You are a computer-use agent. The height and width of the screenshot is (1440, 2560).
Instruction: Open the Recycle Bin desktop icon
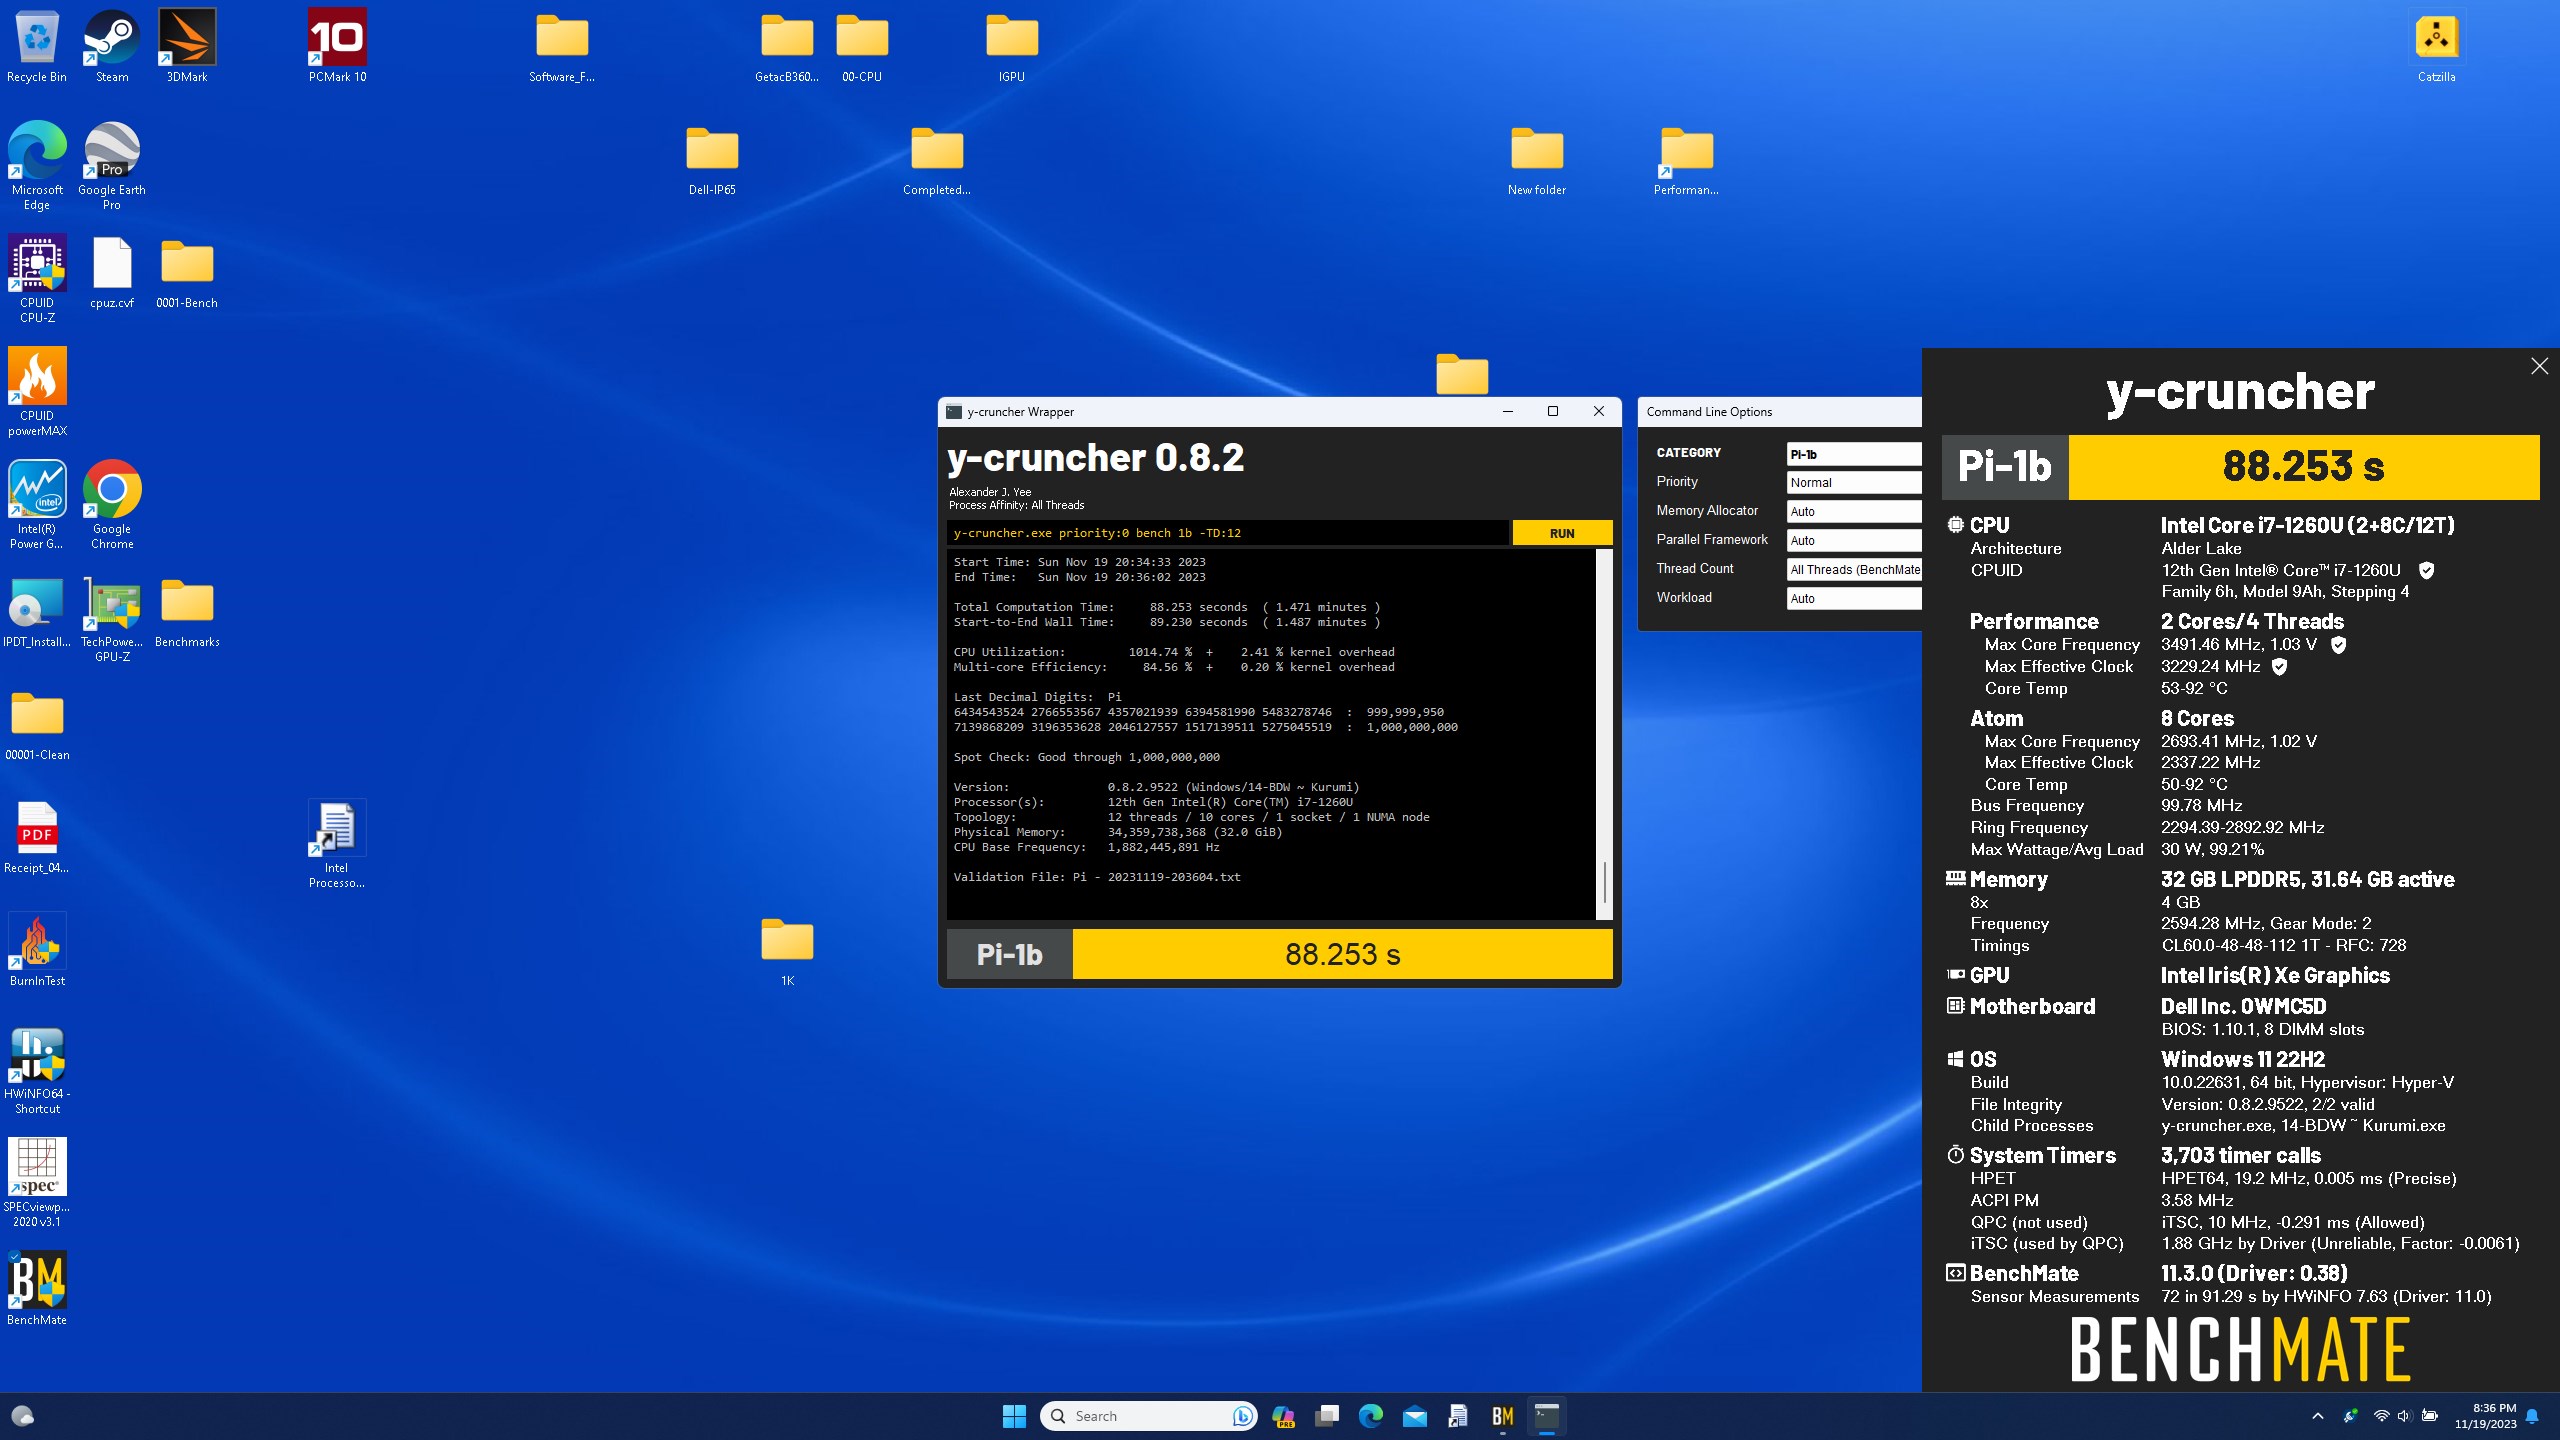(x=37, y=46)
